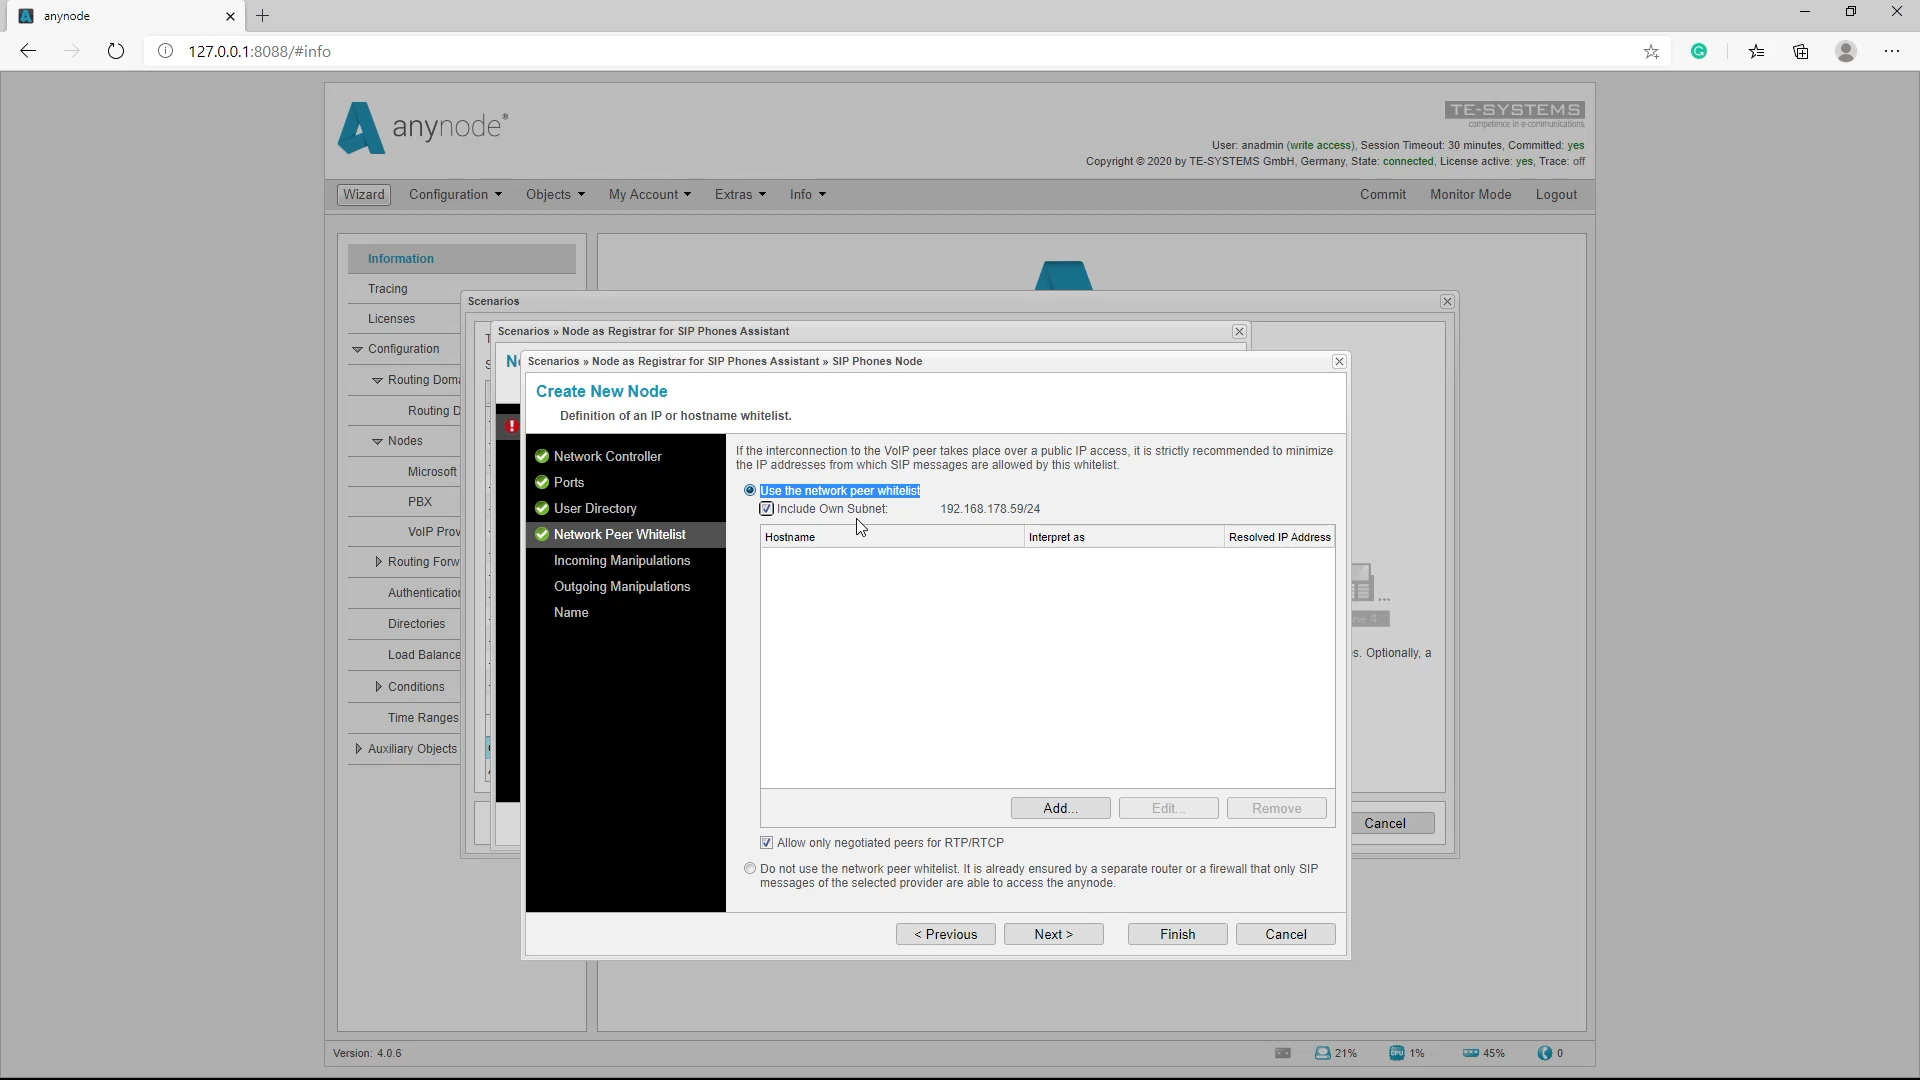The height and width of the screenshot is (1080, 1920).
Task: Click green check next to User Directory
Action: (542, 508)
